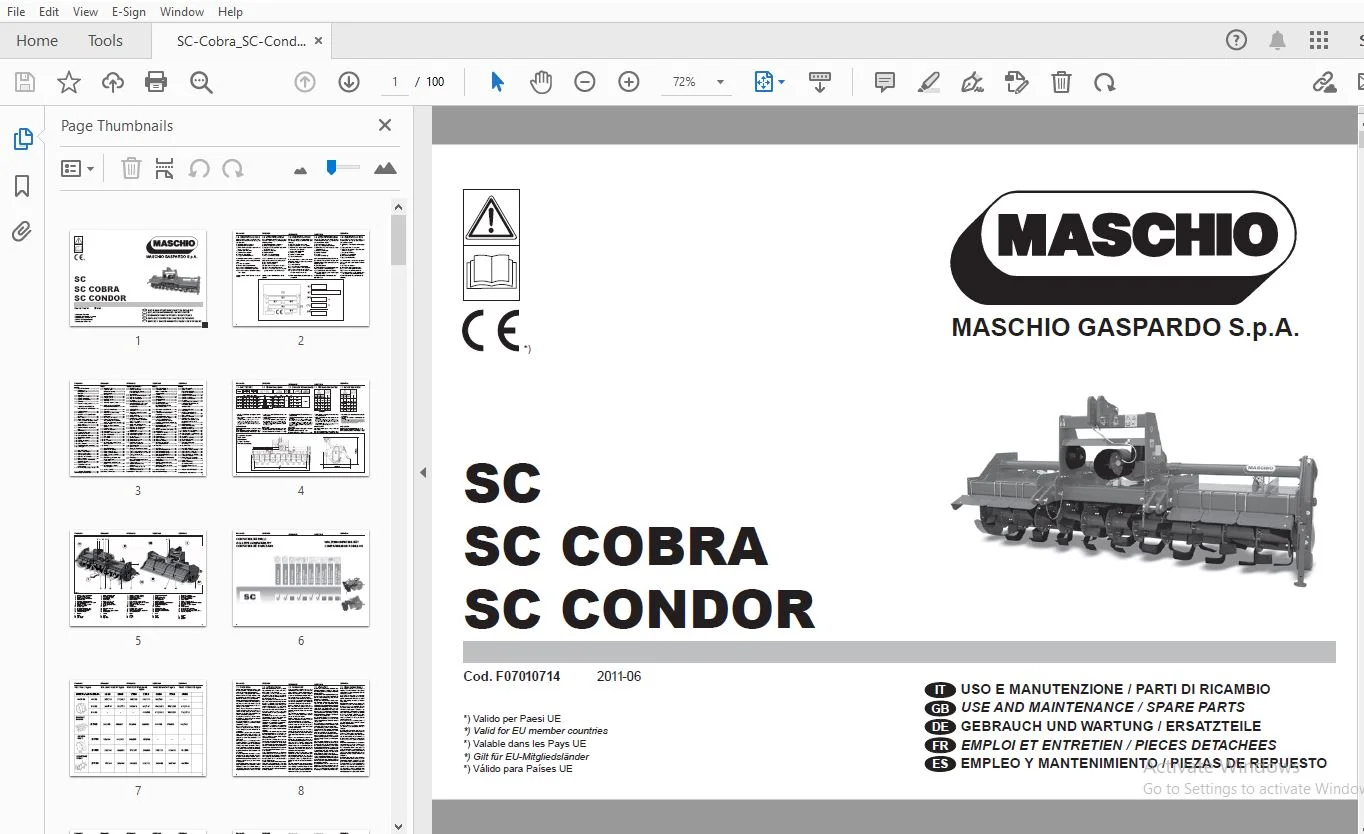1364x834 pixels.
Task: Enlarge thumbnails with large mountain icon
Action: pos(385,168)
